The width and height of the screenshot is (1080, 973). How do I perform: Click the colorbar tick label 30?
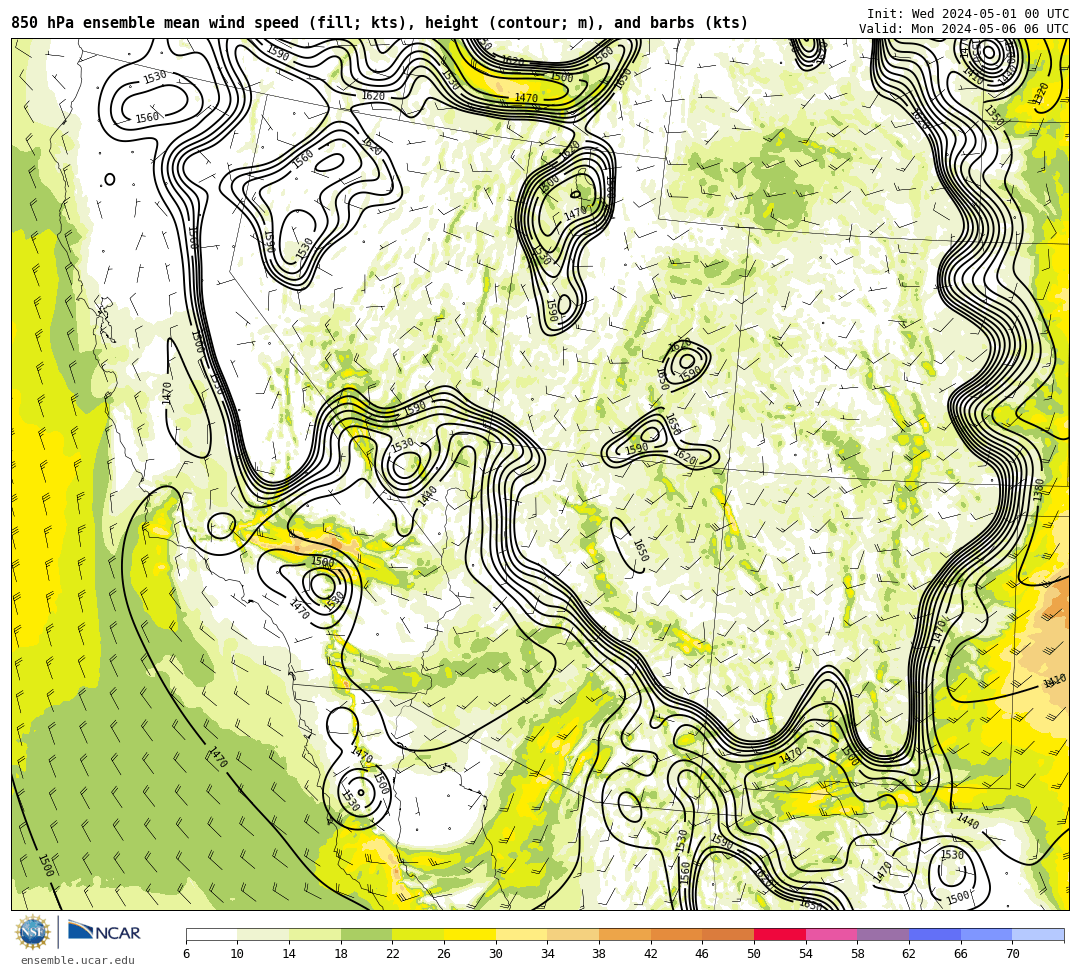tap(496, 954)
